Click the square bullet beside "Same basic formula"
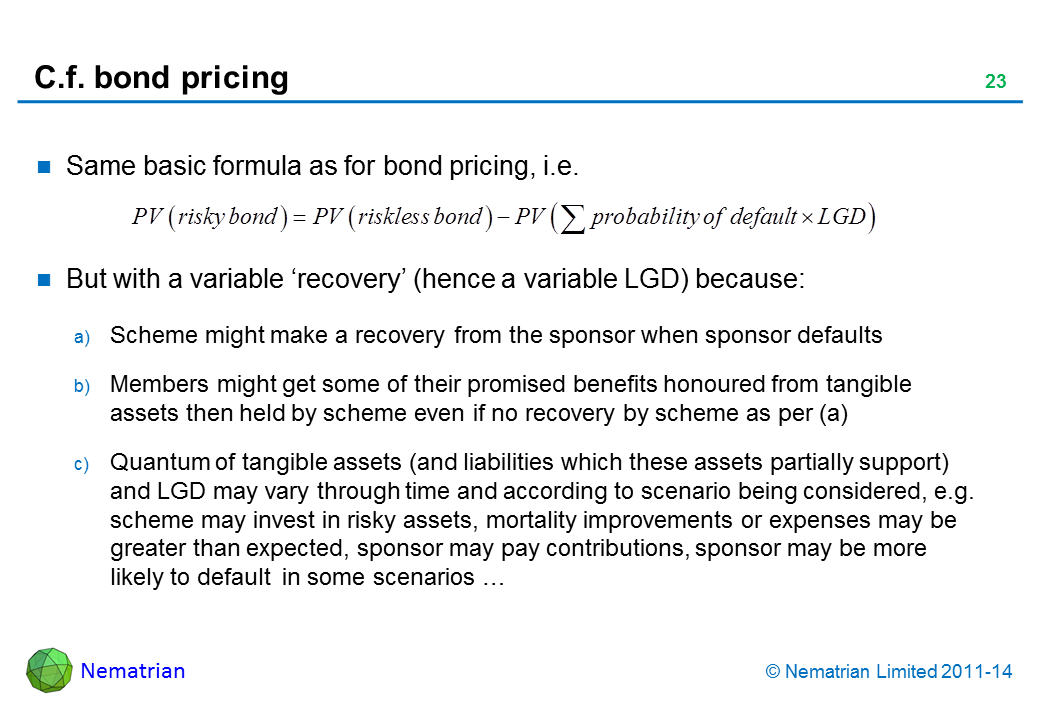This screenshot has width=1040, height=720. [x=45, y=168]
